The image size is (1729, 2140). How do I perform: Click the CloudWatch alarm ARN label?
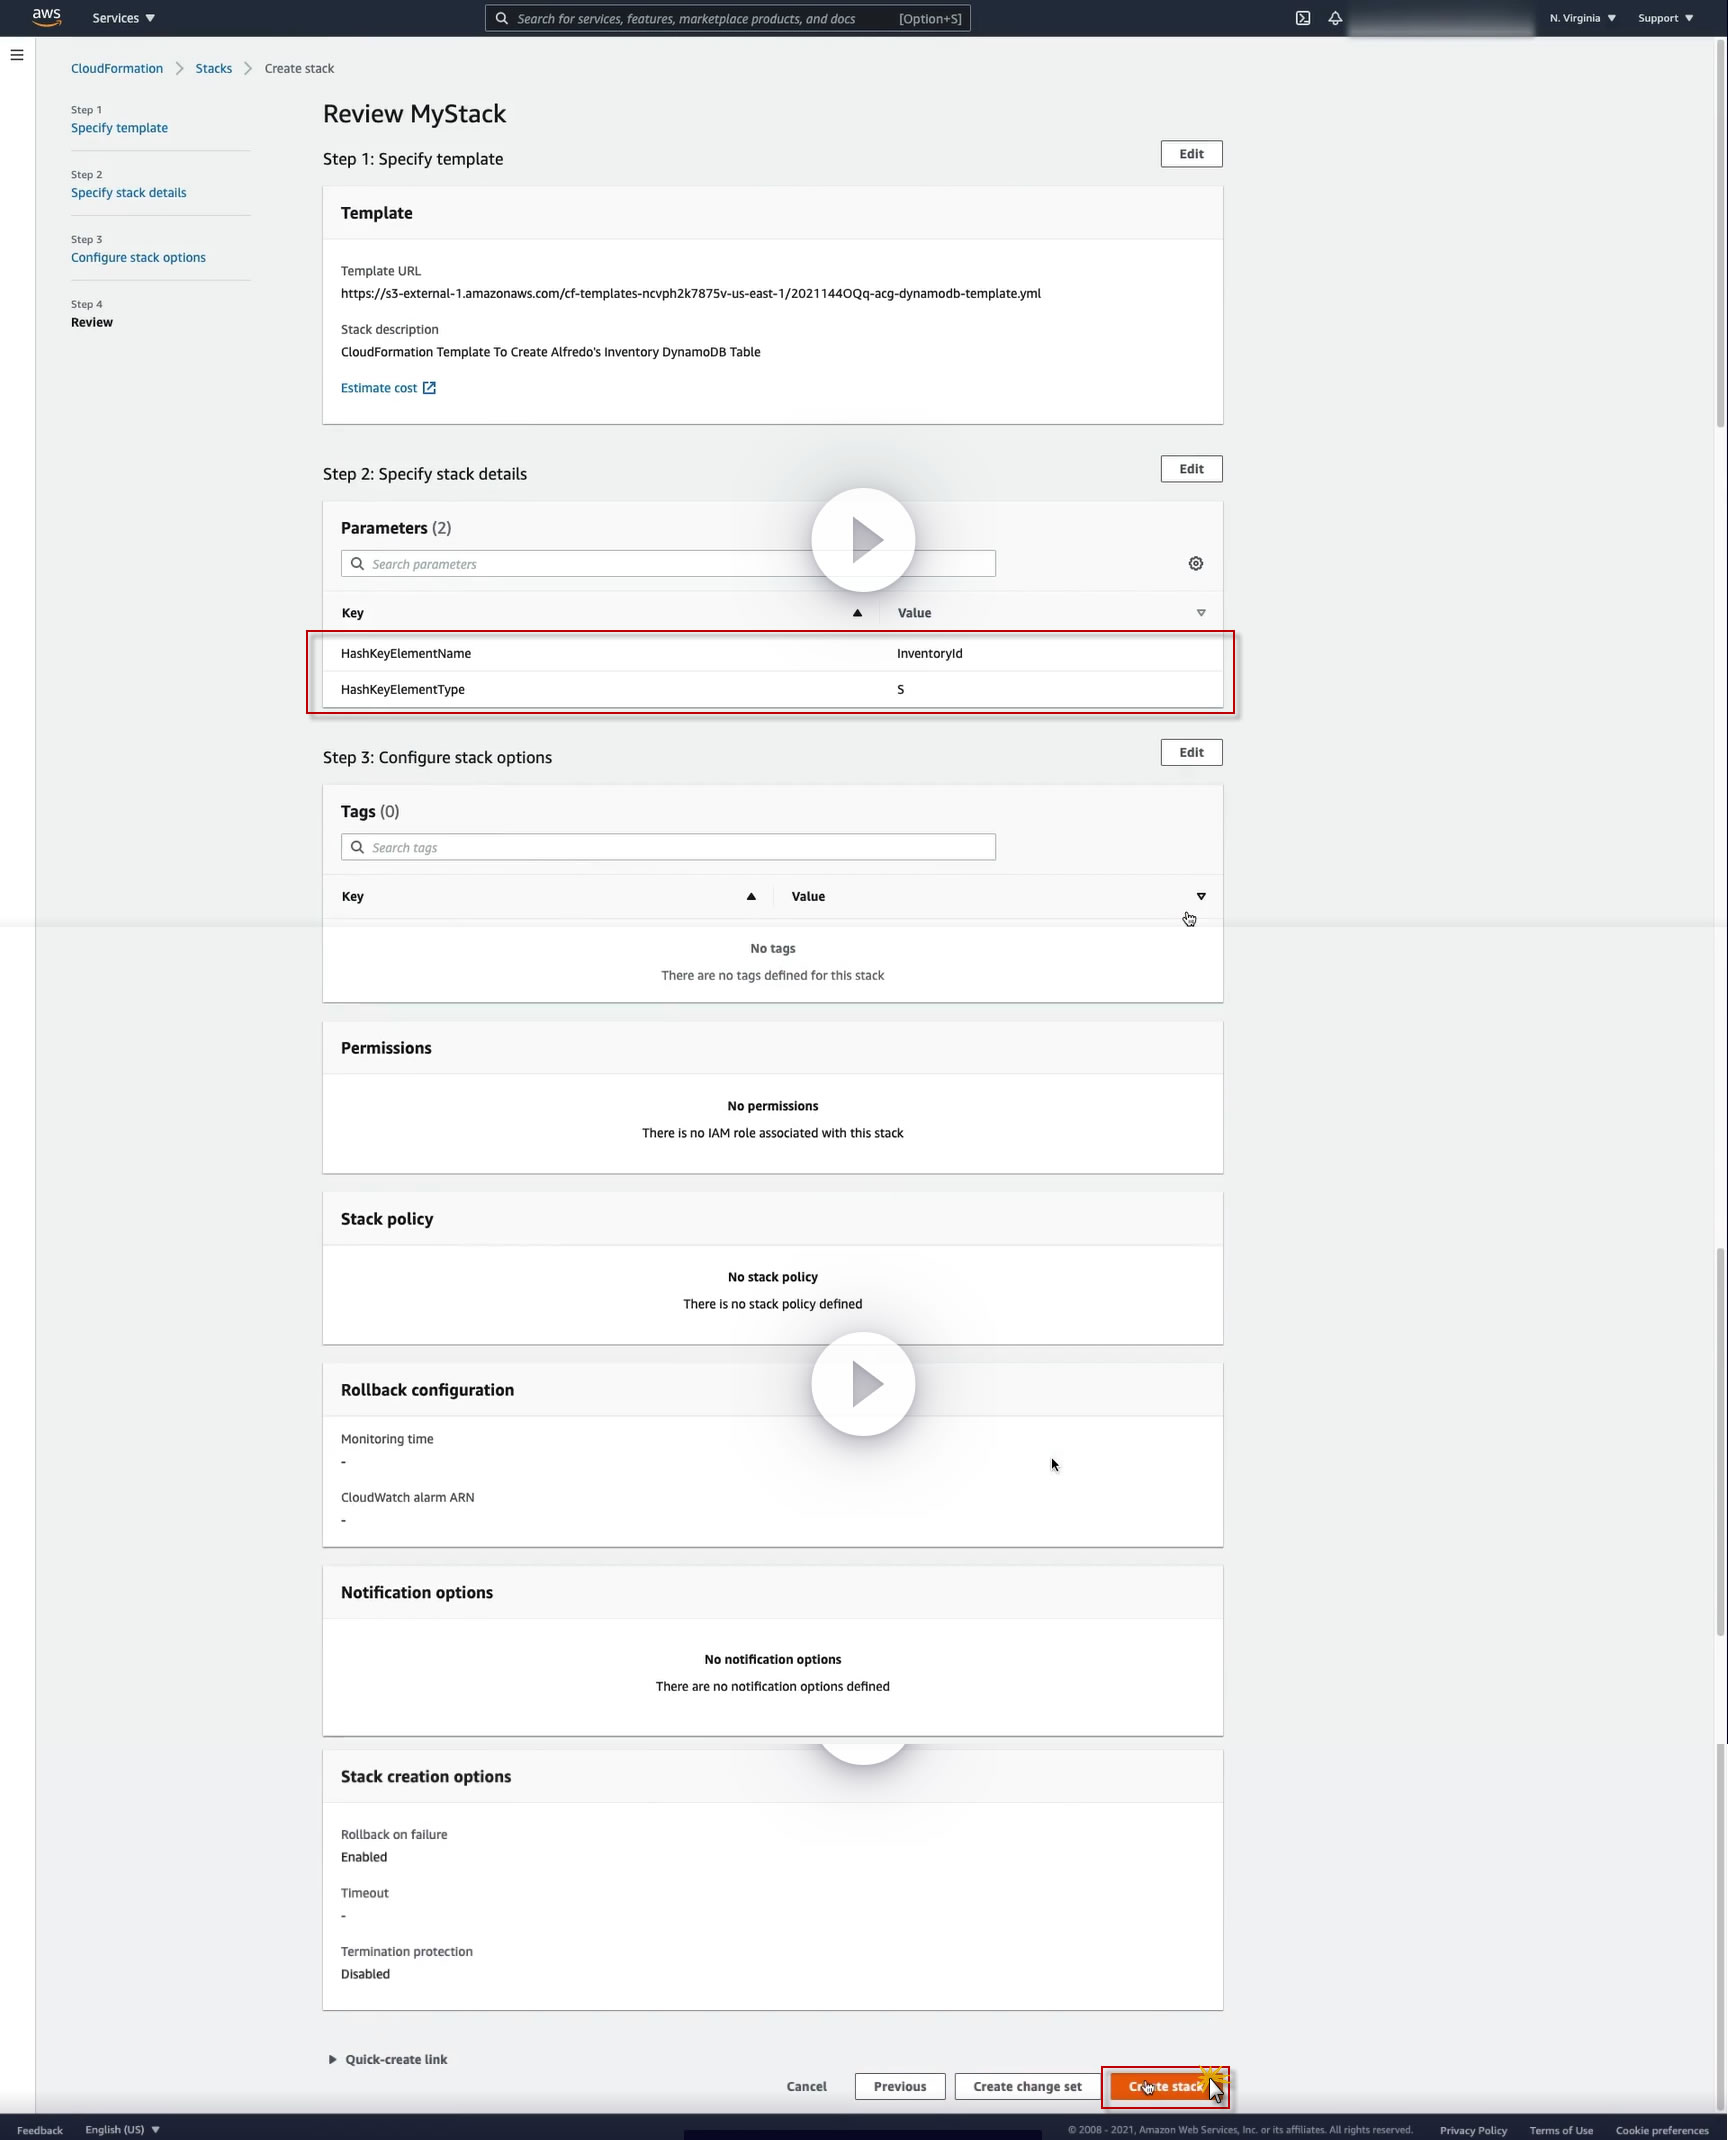[x=408, y=1497]
